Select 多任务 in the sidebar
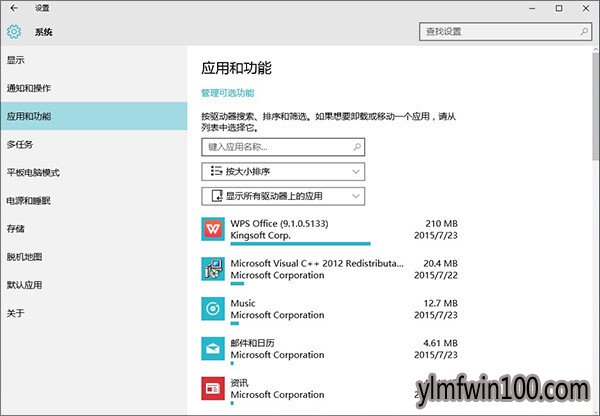The image size is (600, 416). point(94,144)
